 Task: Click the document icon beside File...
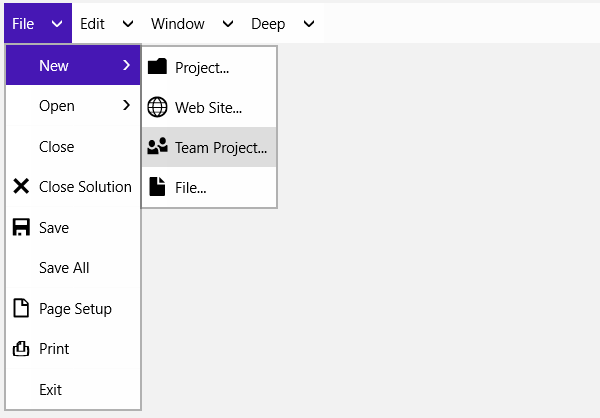click(157, 187)
